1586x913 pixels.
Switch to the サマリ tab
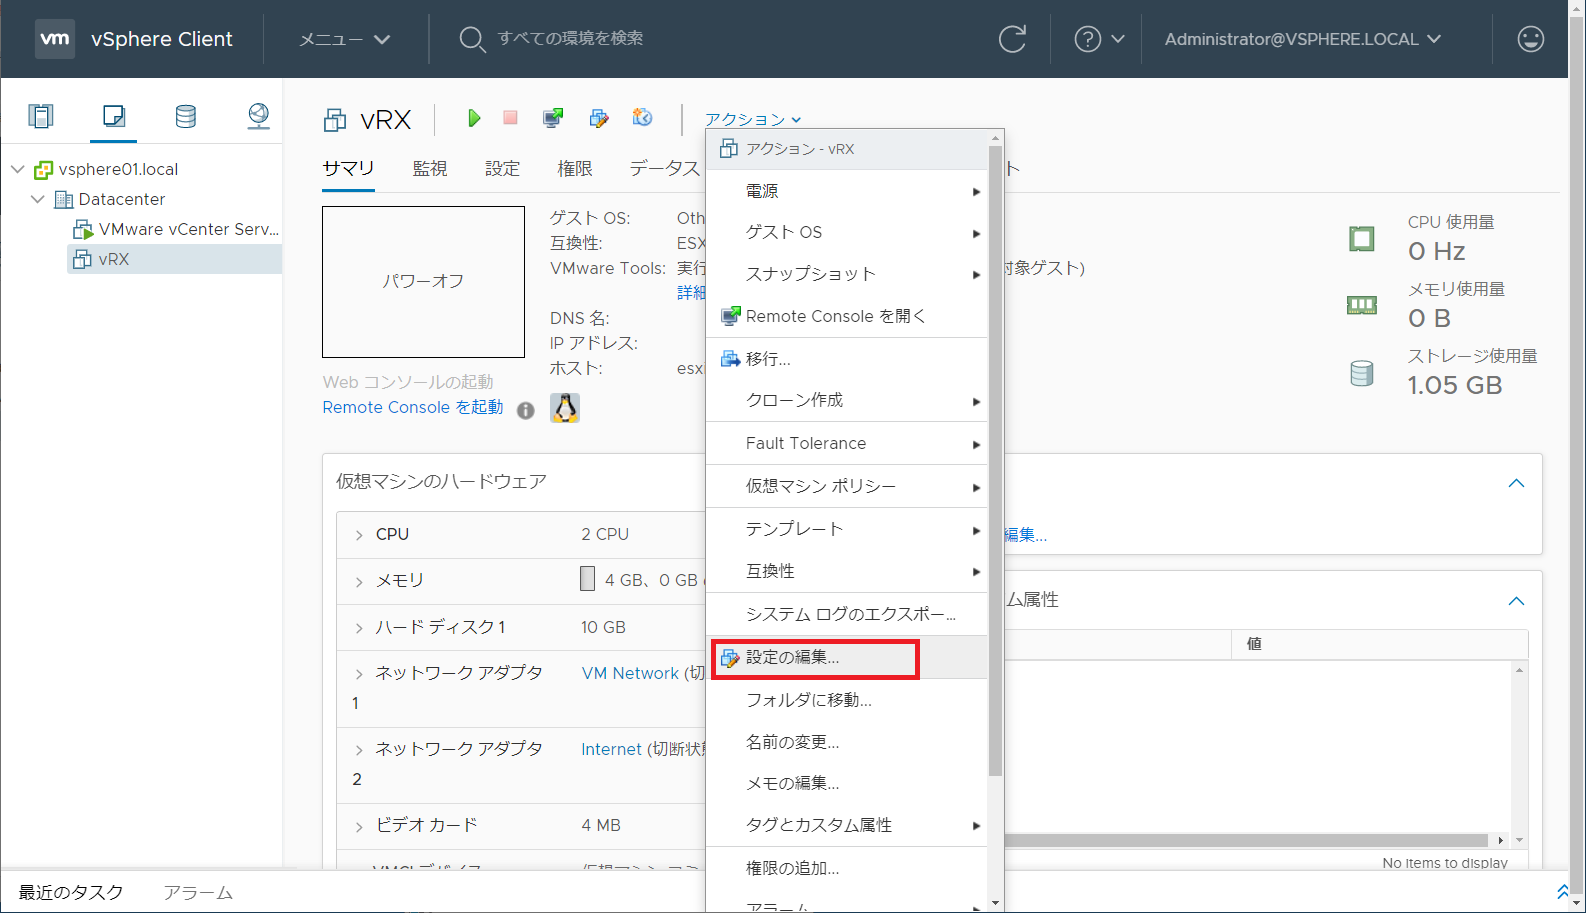click(348, 168)
